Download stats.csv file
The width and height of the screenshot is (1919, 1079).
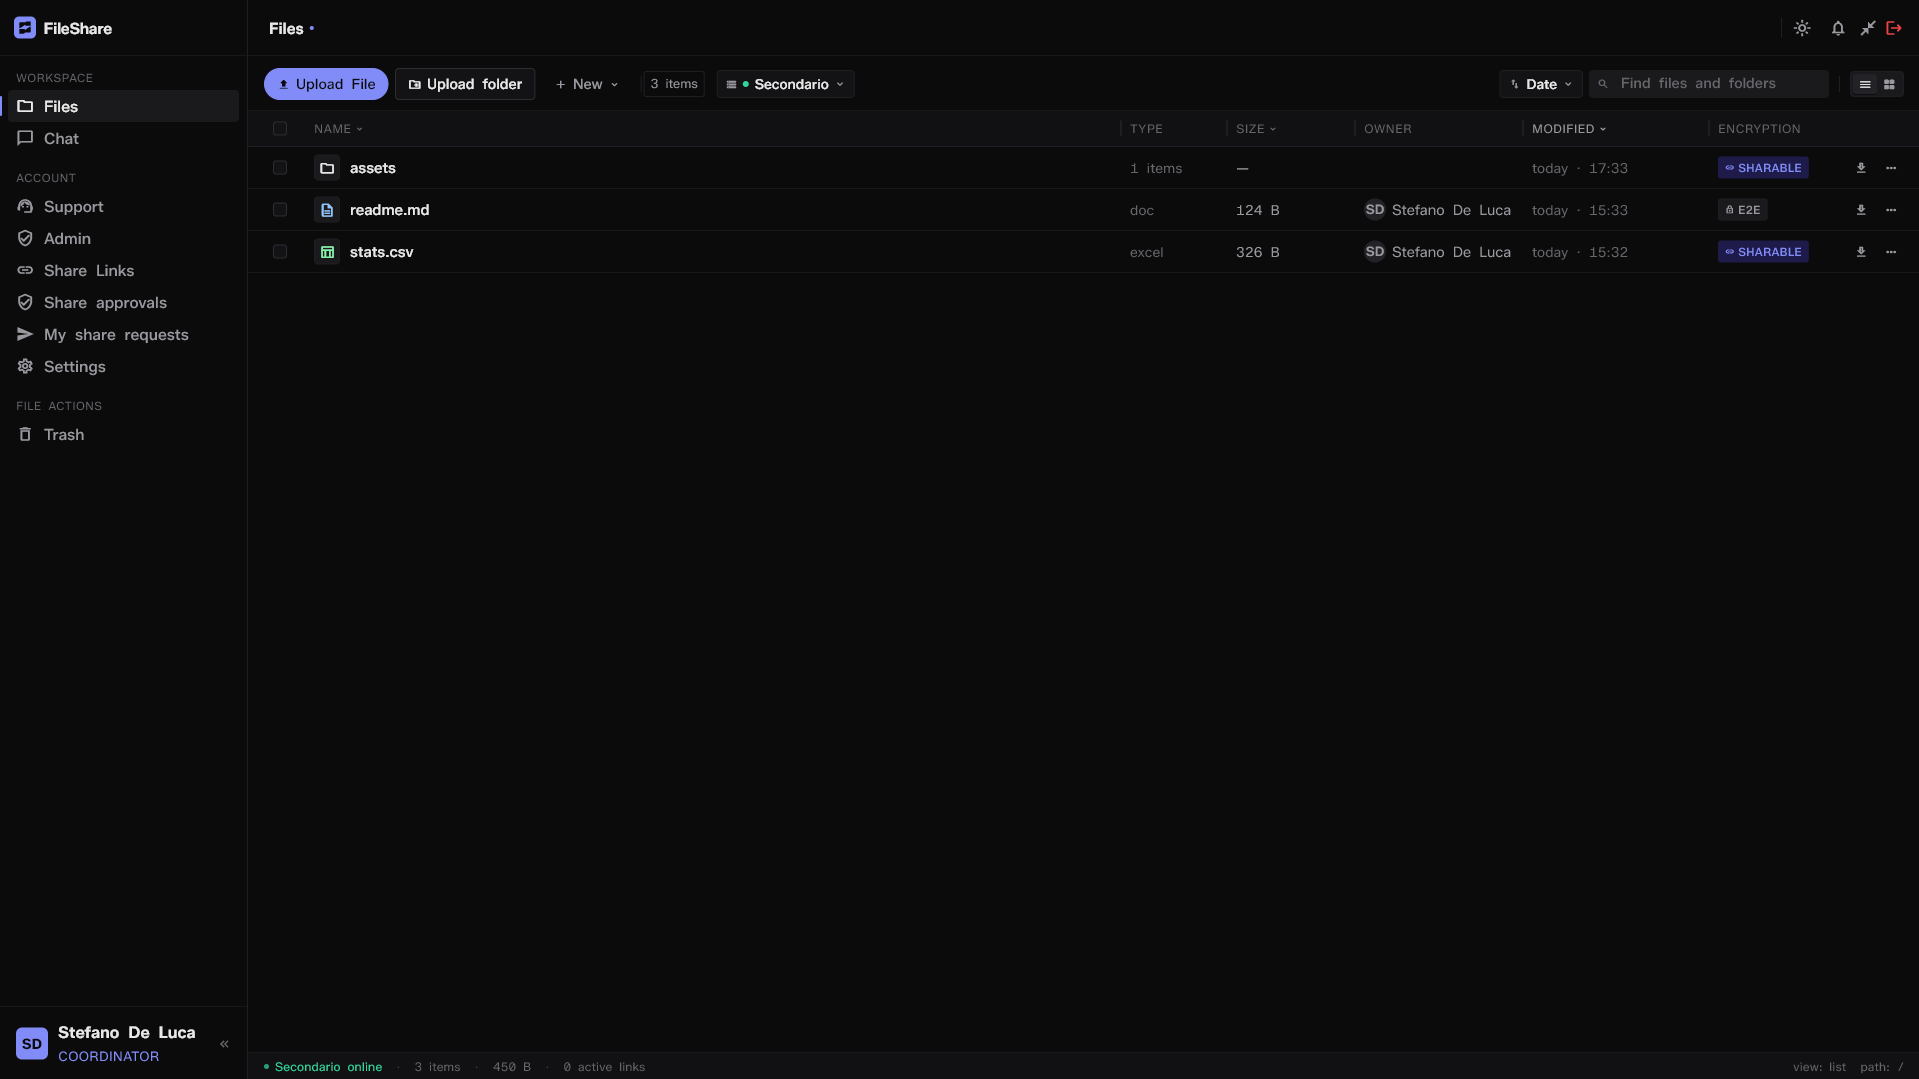1861,252
